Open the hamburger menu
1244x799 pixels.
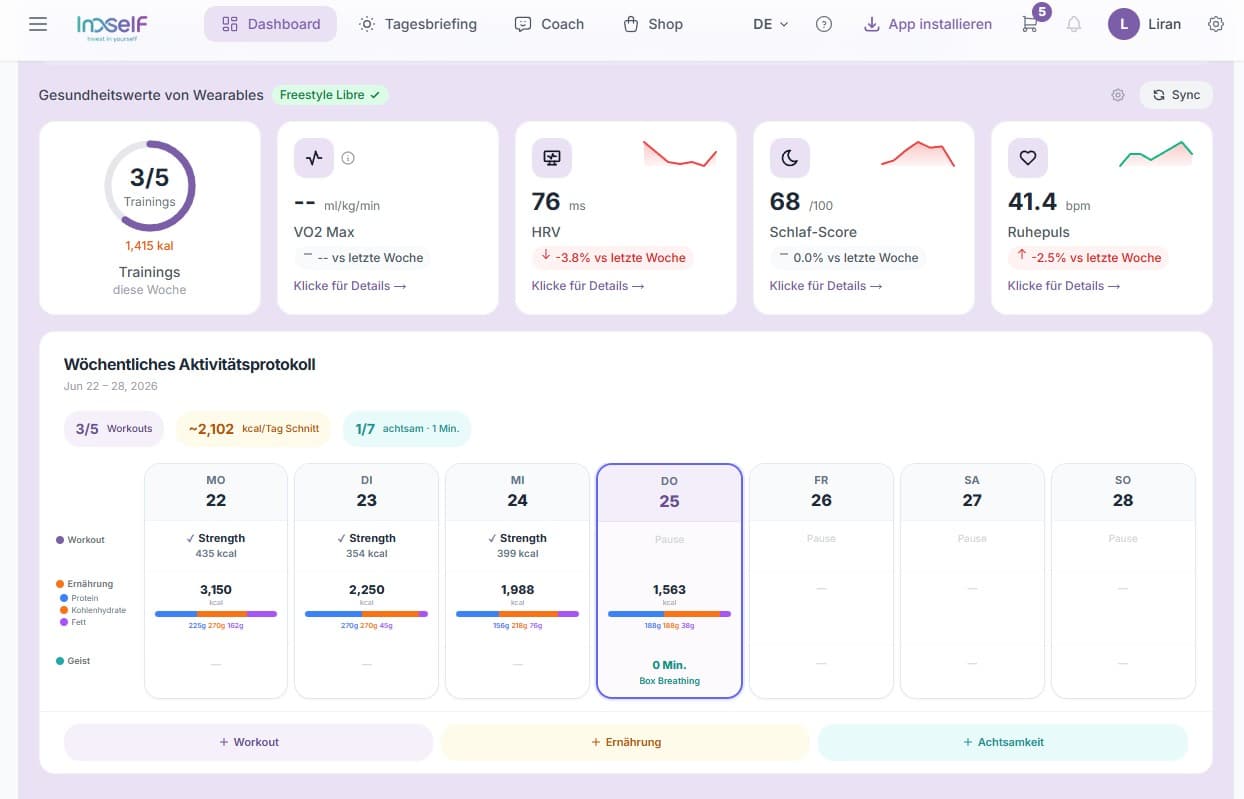(38, 24)
